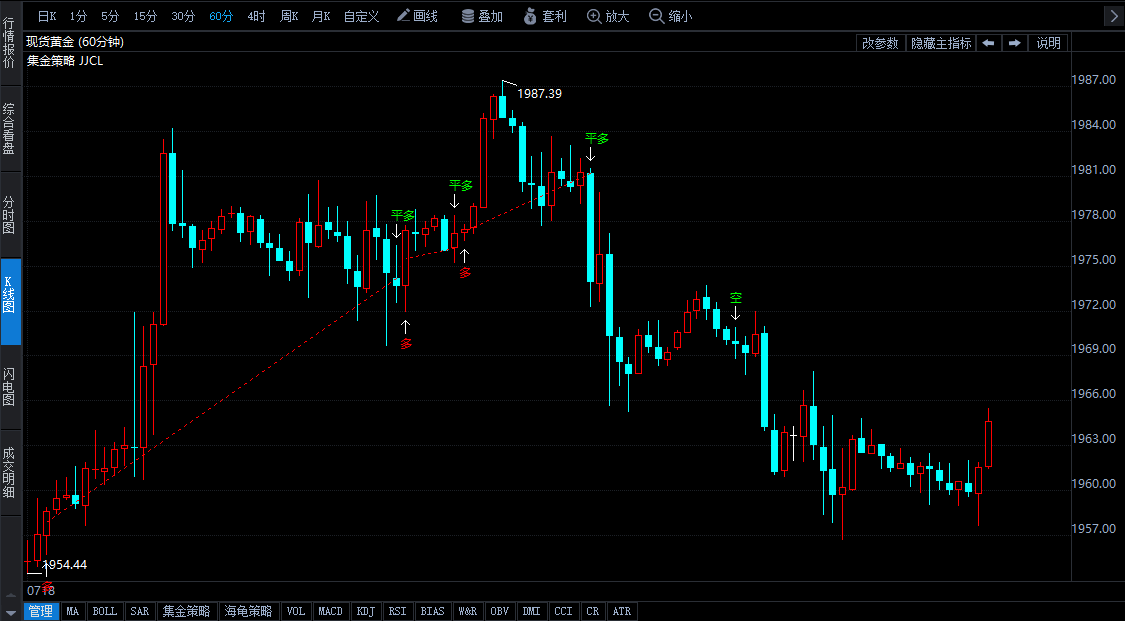
Task: Show the KDJ indicator
Action: (x=366, y=611)
